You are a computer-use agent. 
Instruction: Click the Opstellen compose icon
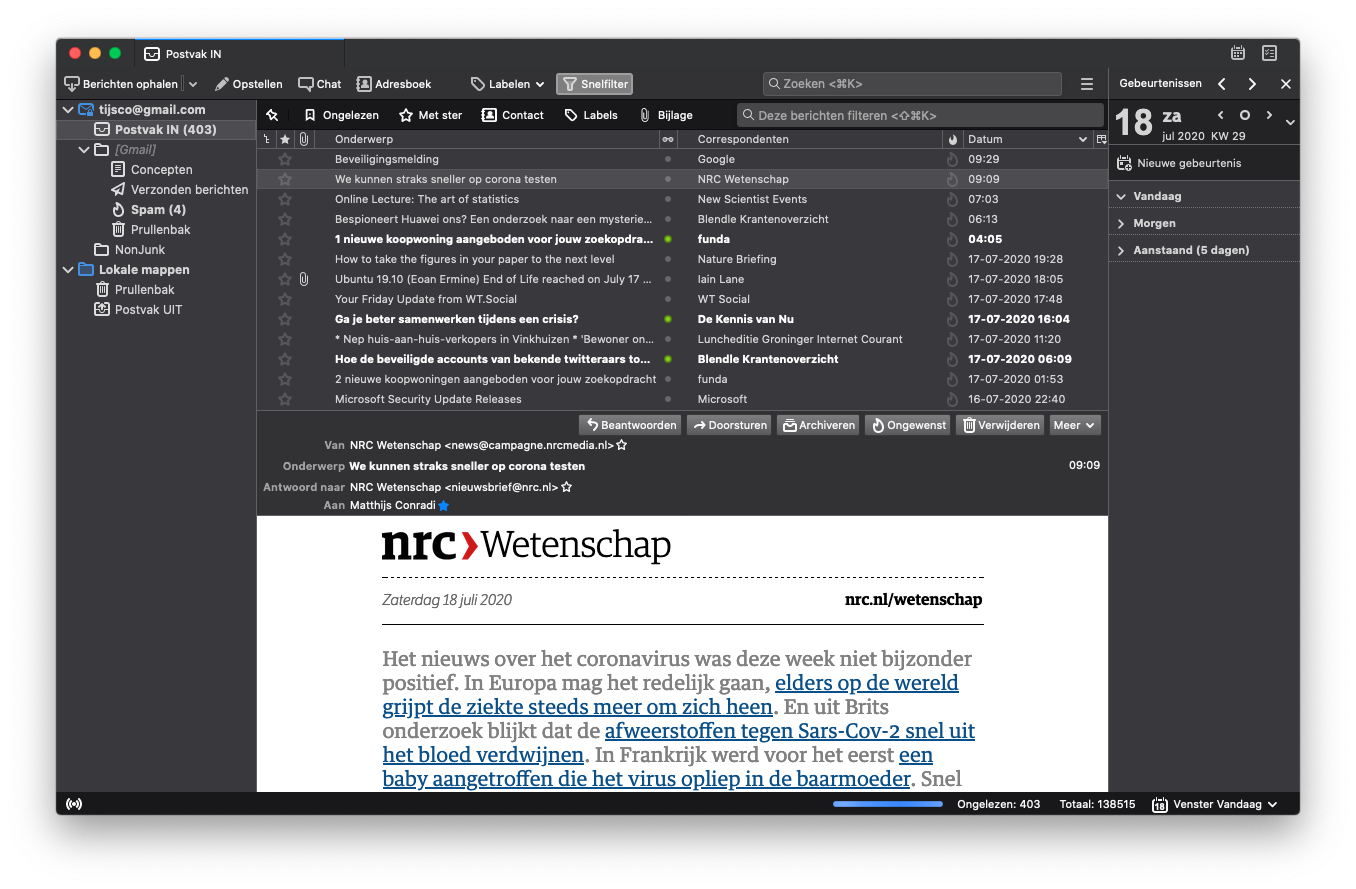(x=222, y=84)
